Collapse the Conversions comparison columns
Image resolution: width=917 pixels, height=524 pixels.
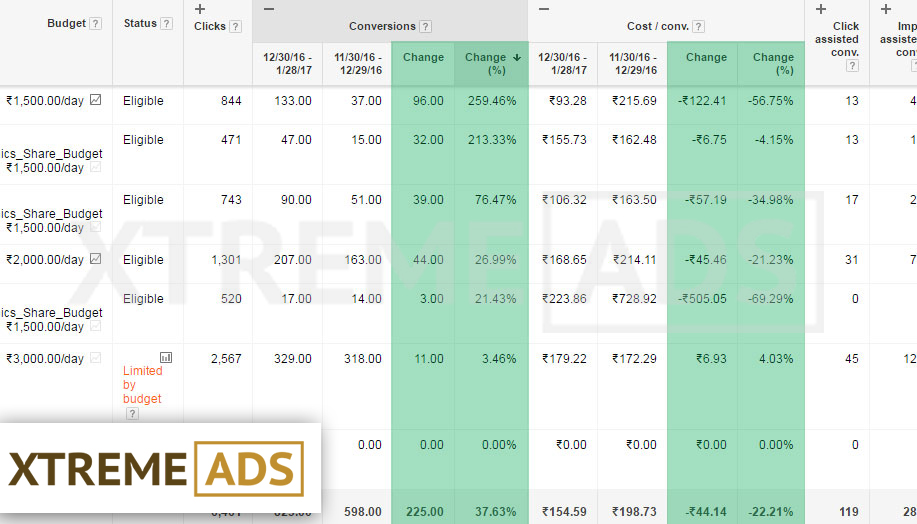269,9
